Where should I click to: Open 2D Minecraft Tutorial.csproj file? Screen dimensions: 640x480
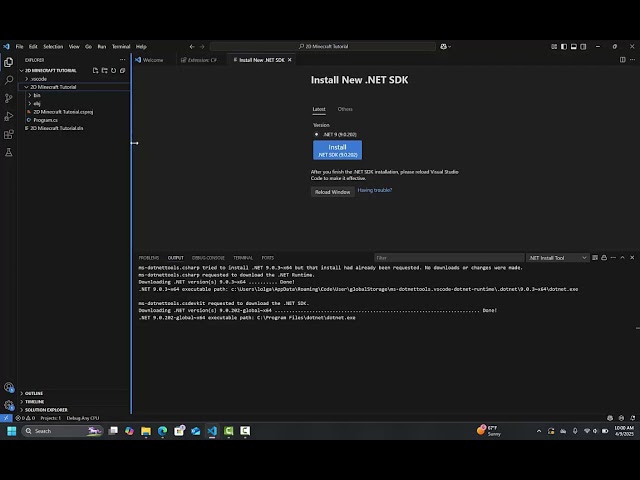[x=63, y=112]
